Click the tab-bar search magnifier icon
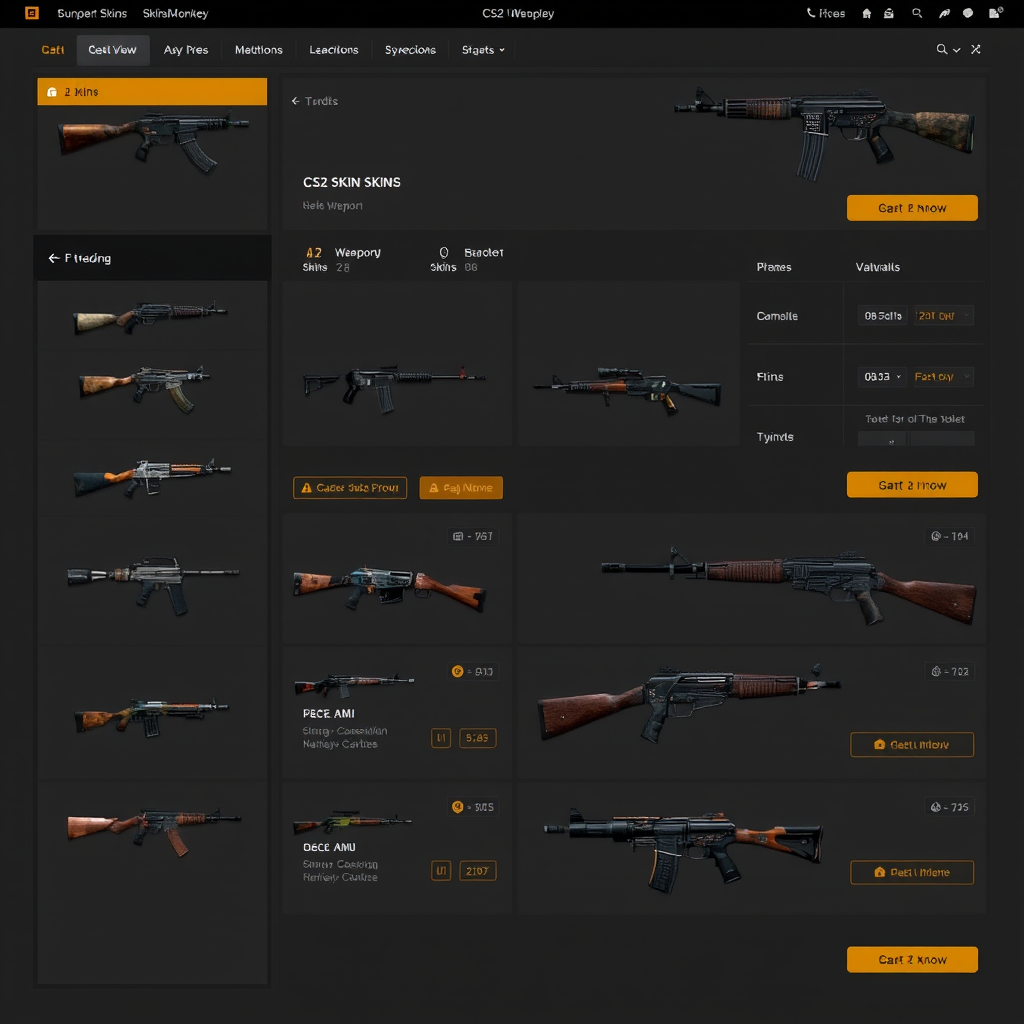This screenshot has width=1024, height=1024. point(942,50)
